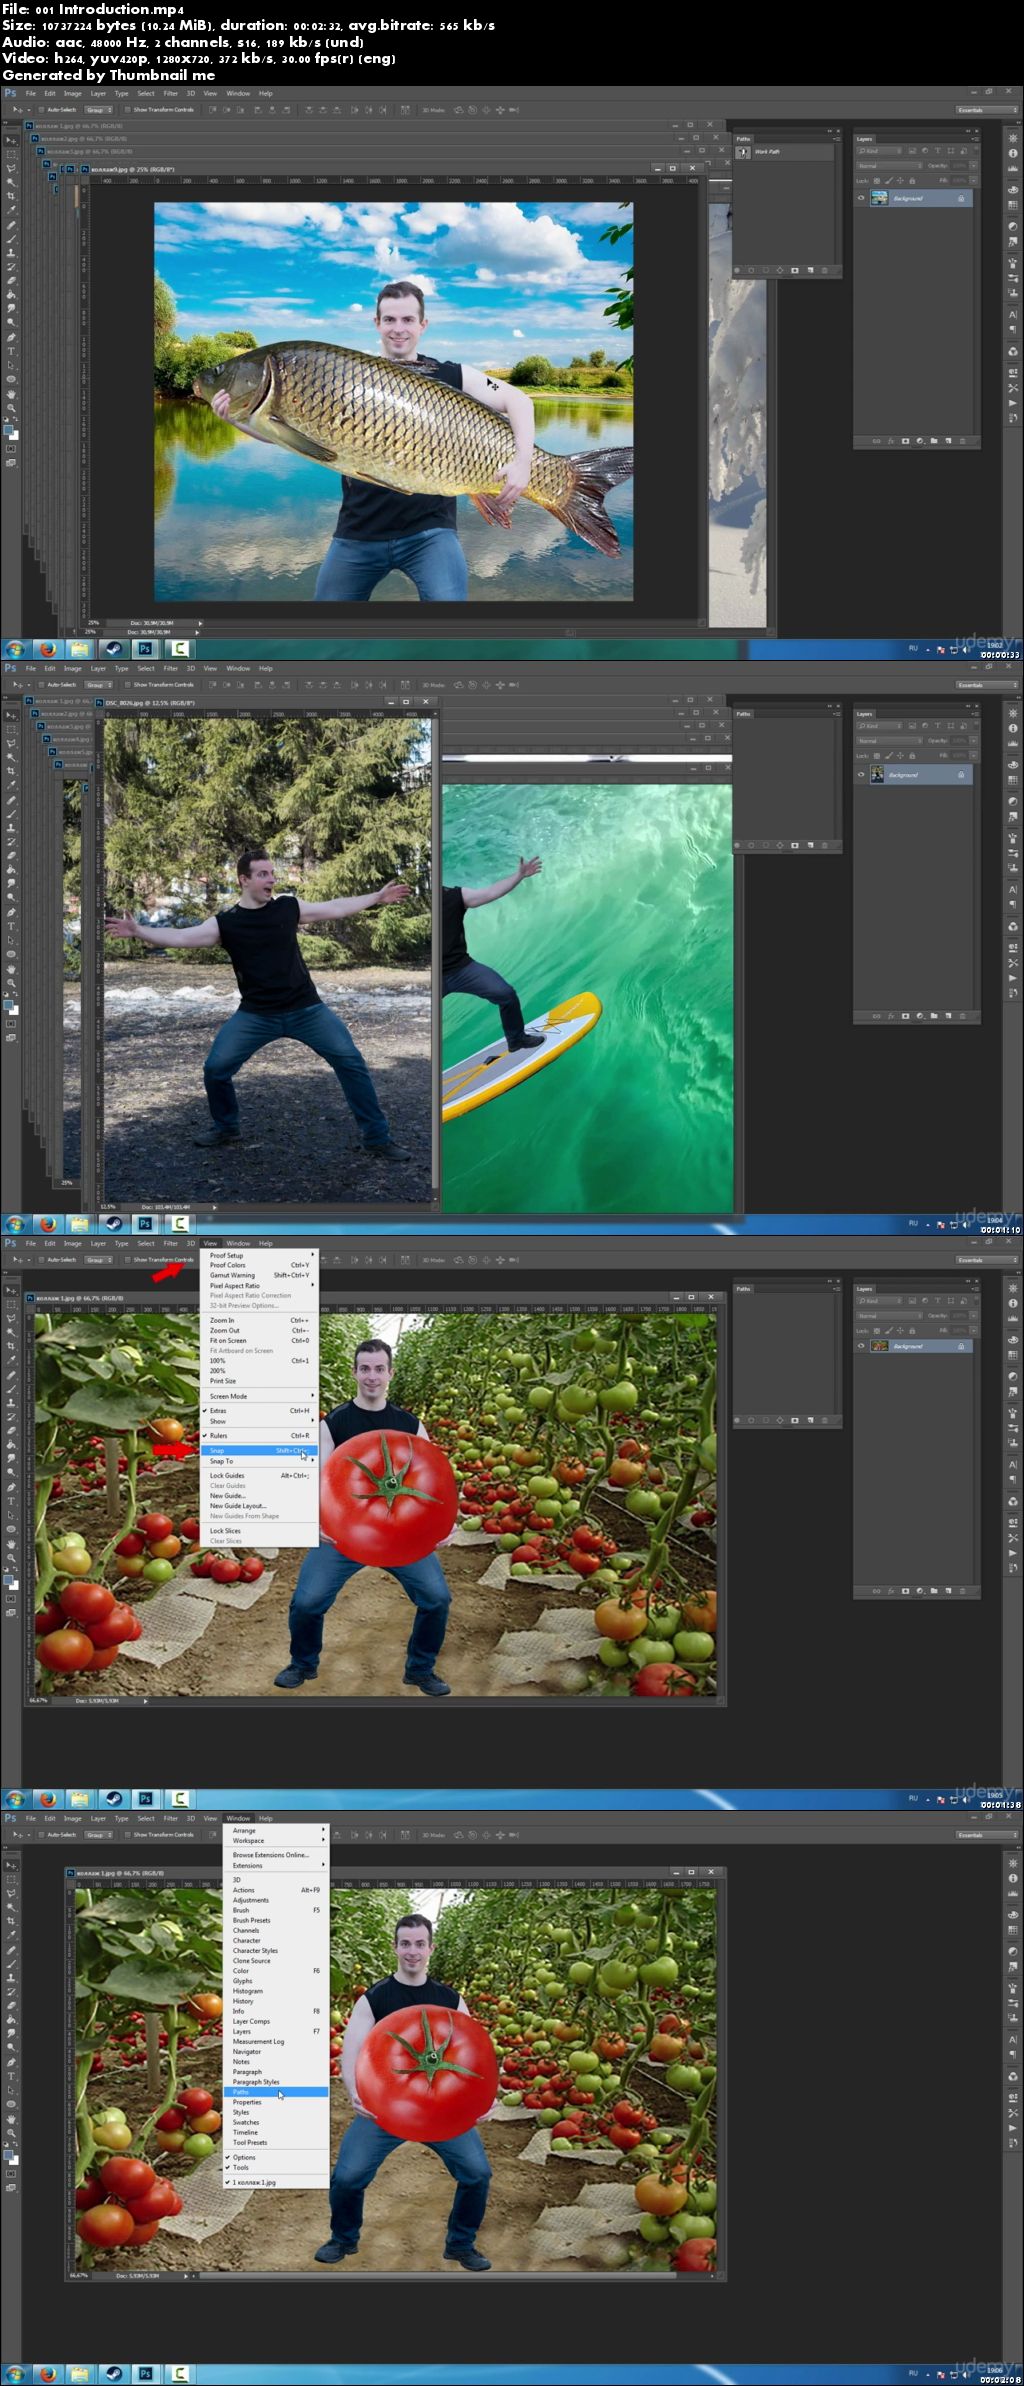Click Firefox taskbar icon below fish frame
Viewport: 1024px width, 2386px height.
pos(47,649)
